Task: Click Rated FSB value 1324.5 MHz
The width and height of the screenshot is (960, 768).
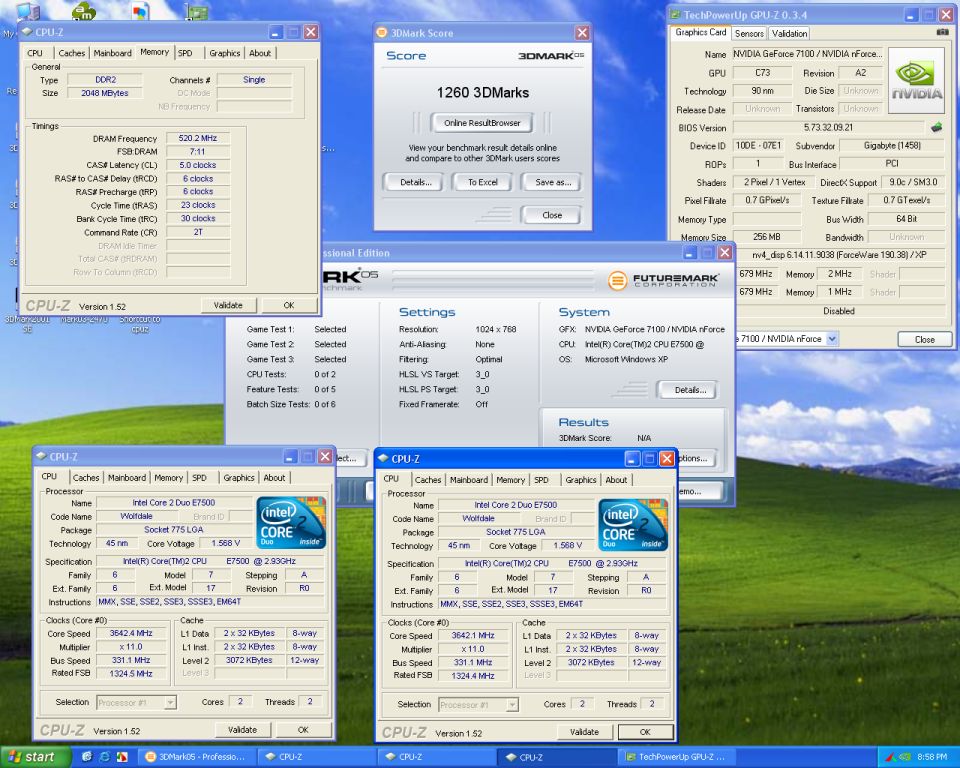Action: (131, 674)
